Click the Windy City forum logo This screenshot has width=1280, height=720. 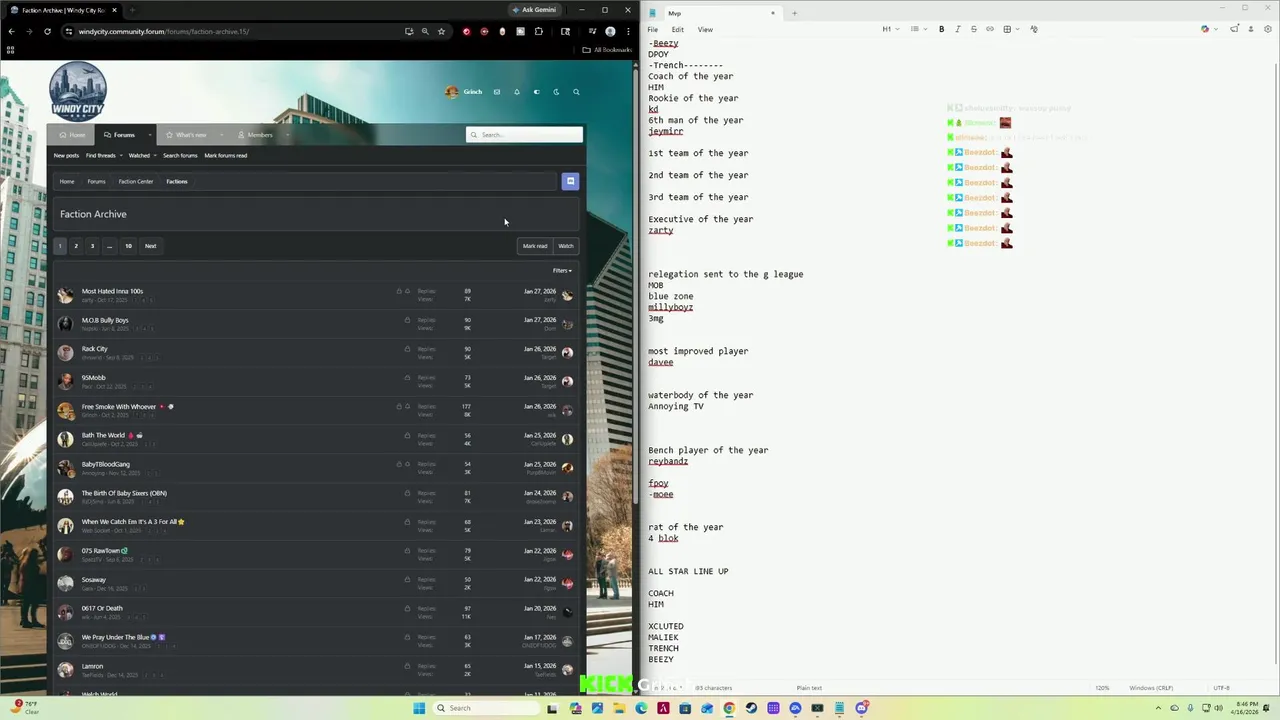point(78,91)
